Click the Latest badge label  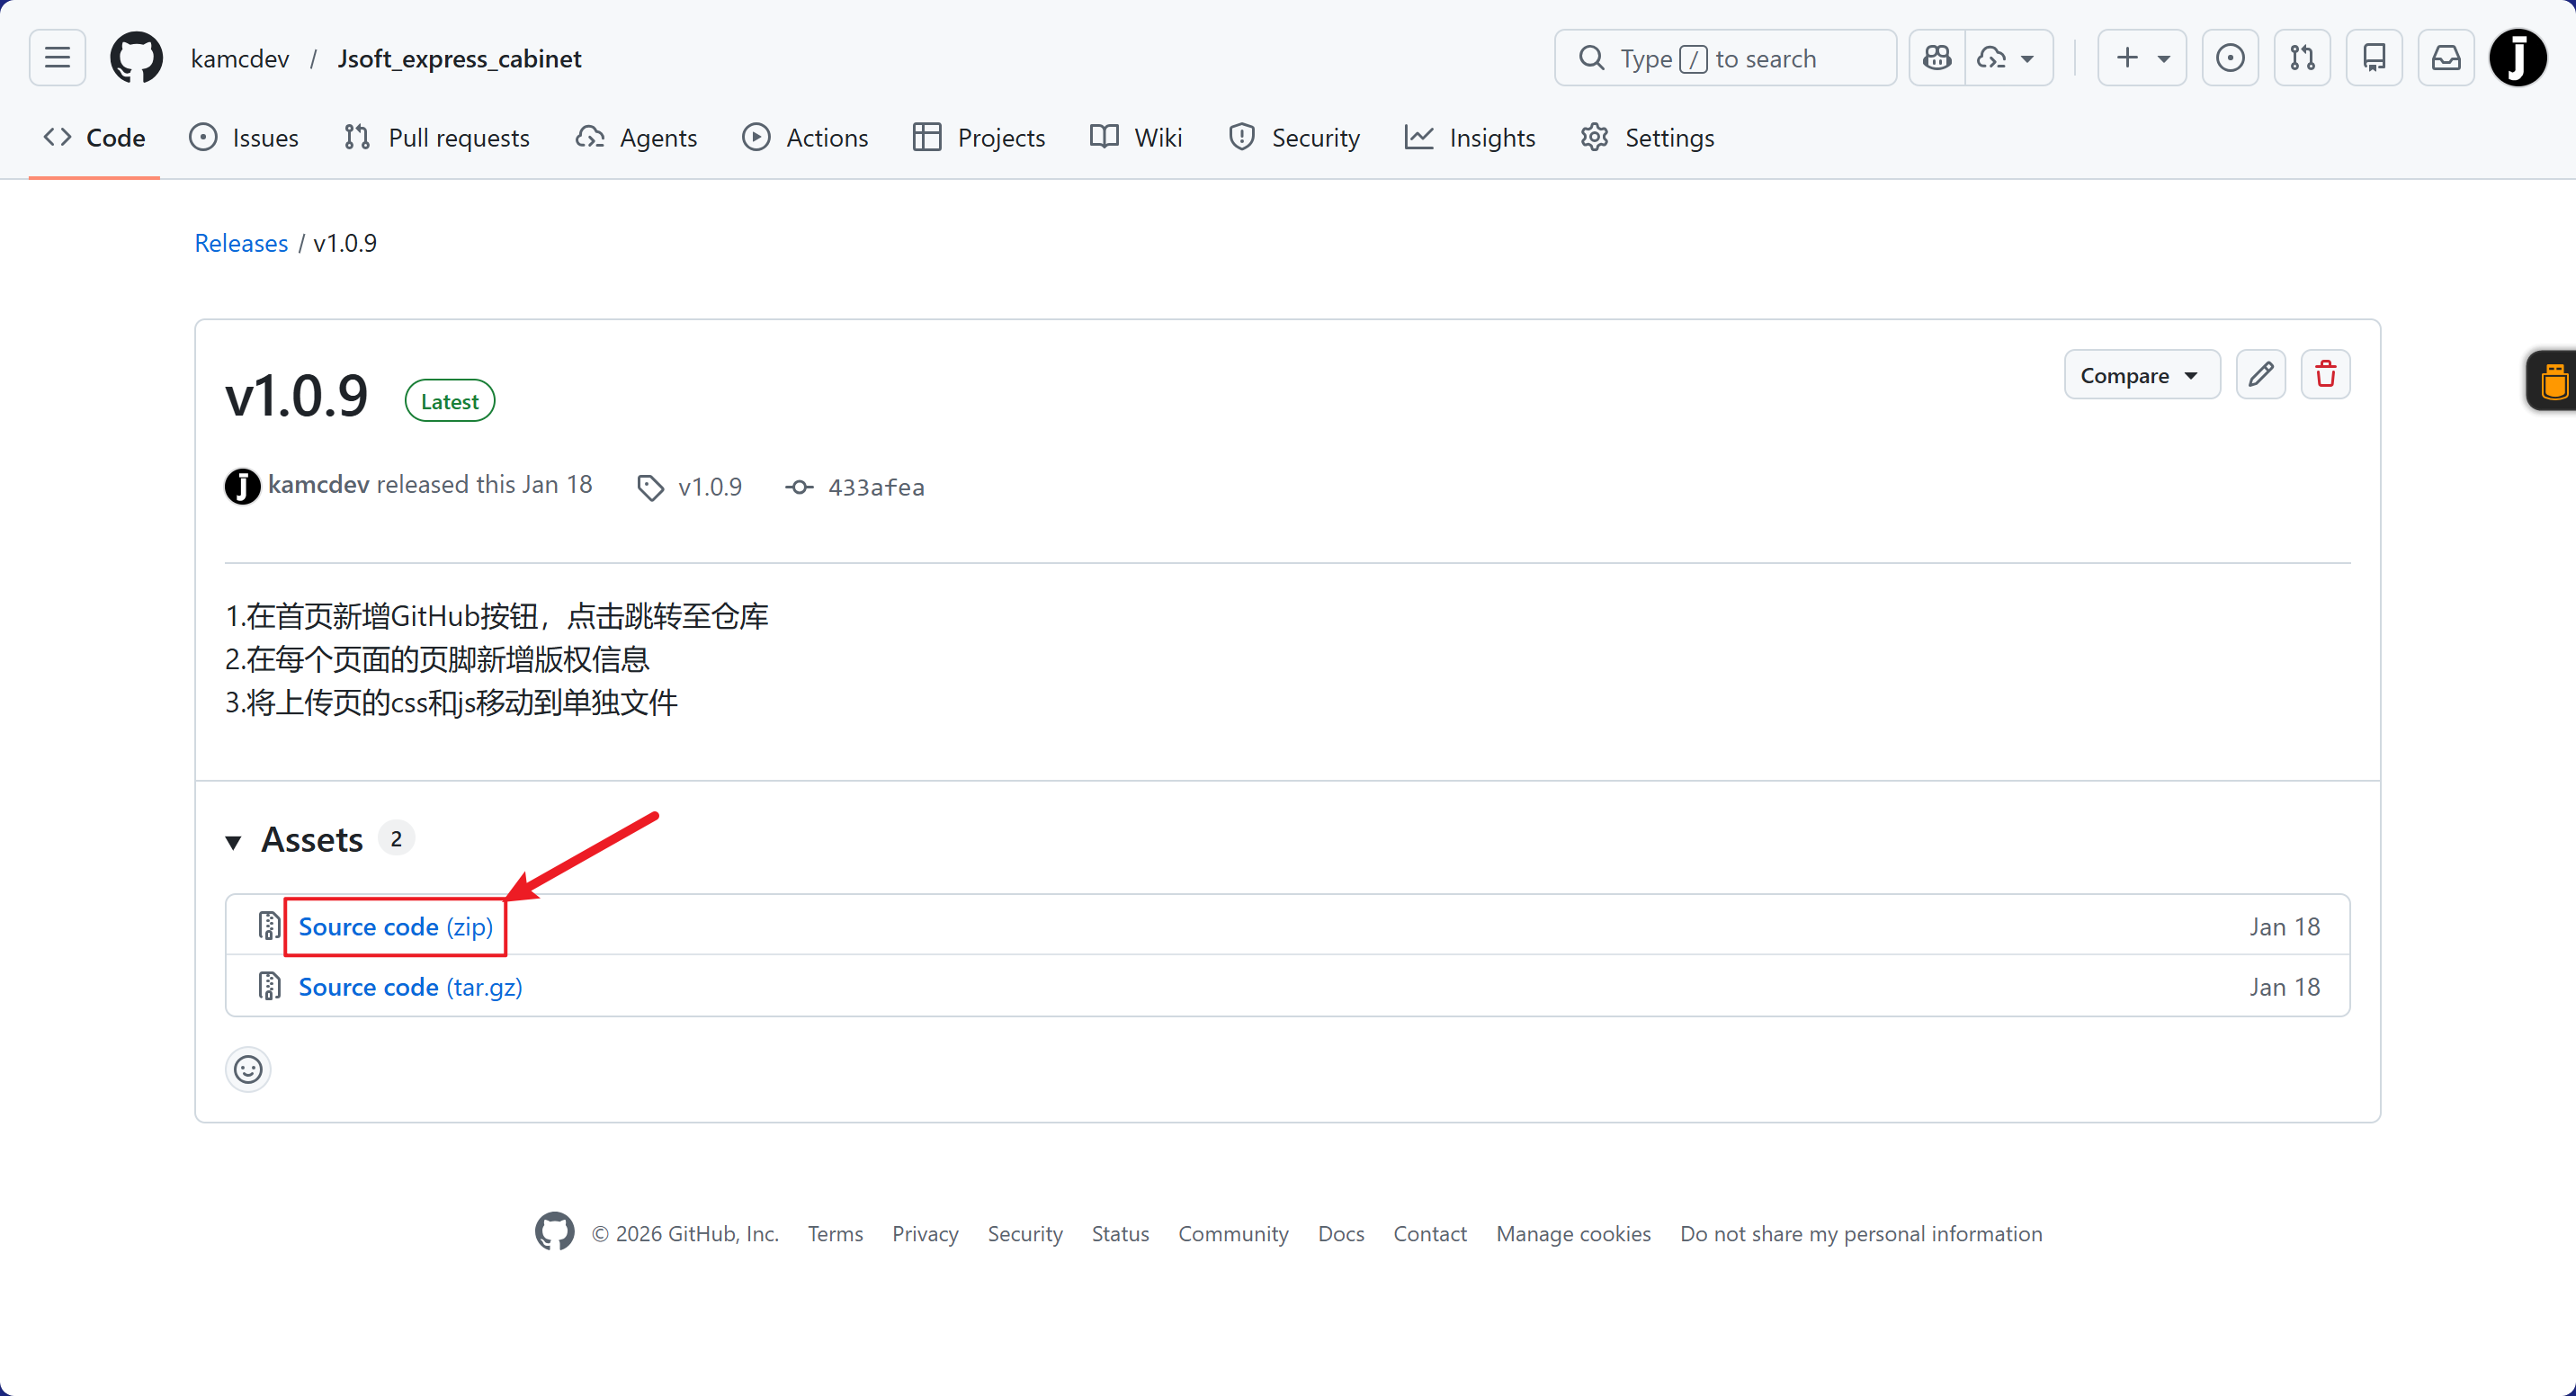pos(449,401)
